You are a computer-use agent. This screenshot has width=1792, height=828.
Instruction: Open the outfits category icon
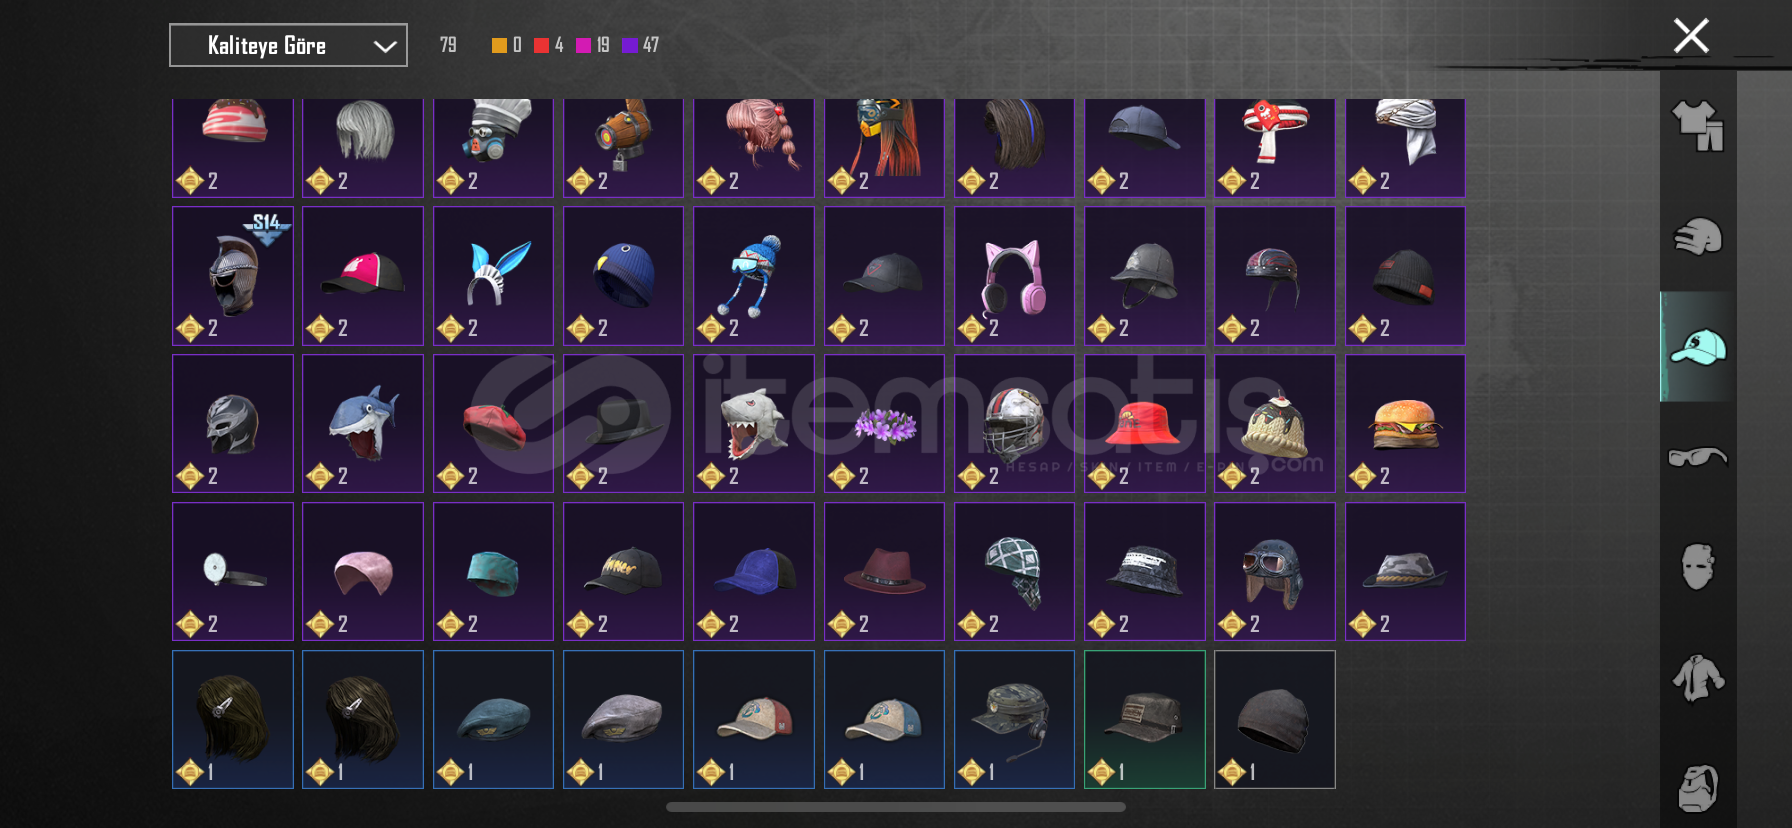point(1698,126)
